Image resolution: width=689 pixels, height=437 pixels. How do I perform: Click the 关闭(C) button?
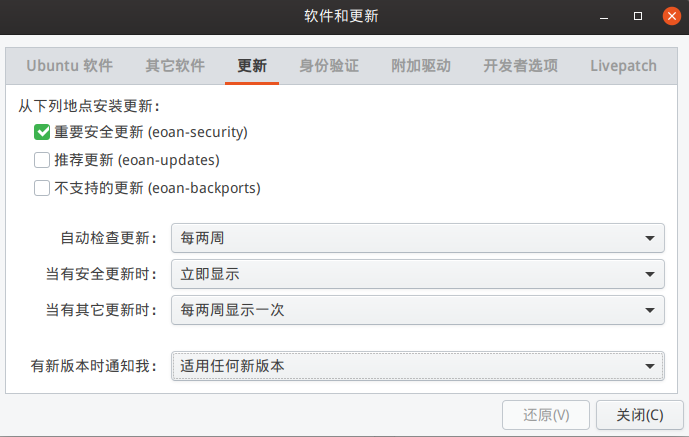pyautogui.click(x=639, y=415)
